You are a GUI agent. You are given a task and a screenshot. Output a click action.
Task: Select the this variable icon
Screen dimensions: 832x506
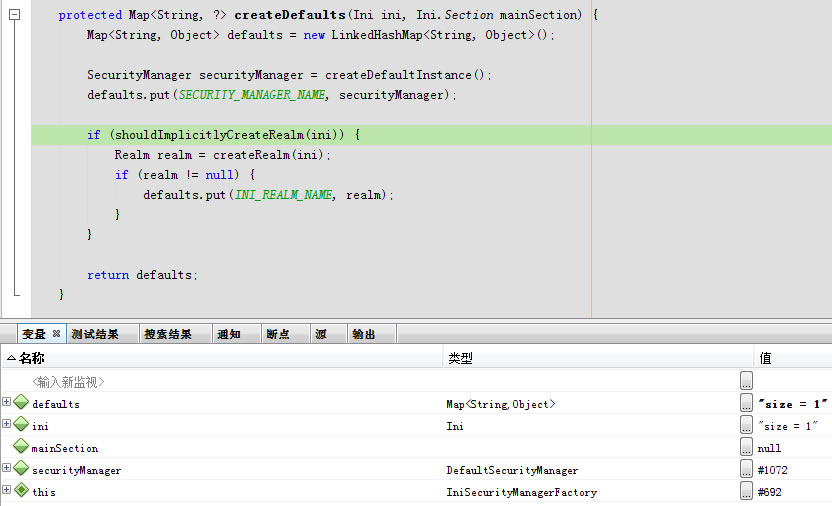pos(21,490)
